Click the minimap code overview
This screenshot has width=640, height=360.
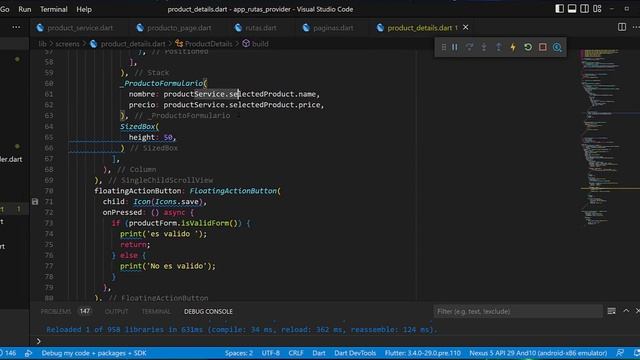pyautogui.click(x=604, y=139)
